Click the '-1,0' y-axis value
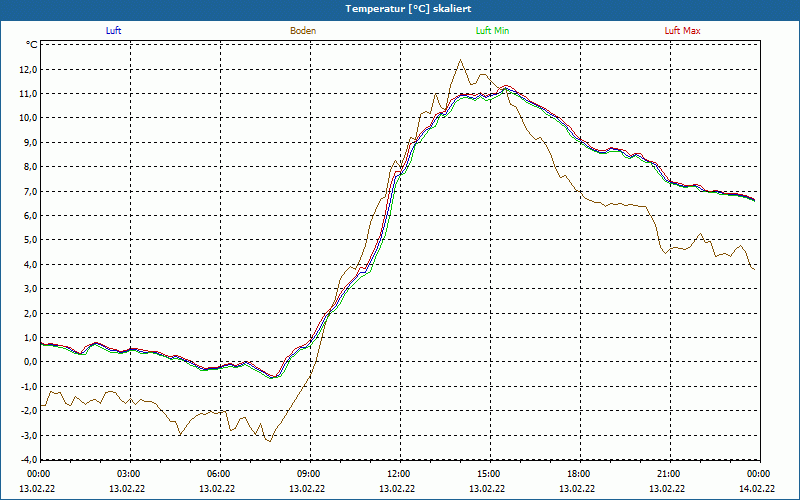Viewport: 800px width, 500px height. [x=29, y=386]
